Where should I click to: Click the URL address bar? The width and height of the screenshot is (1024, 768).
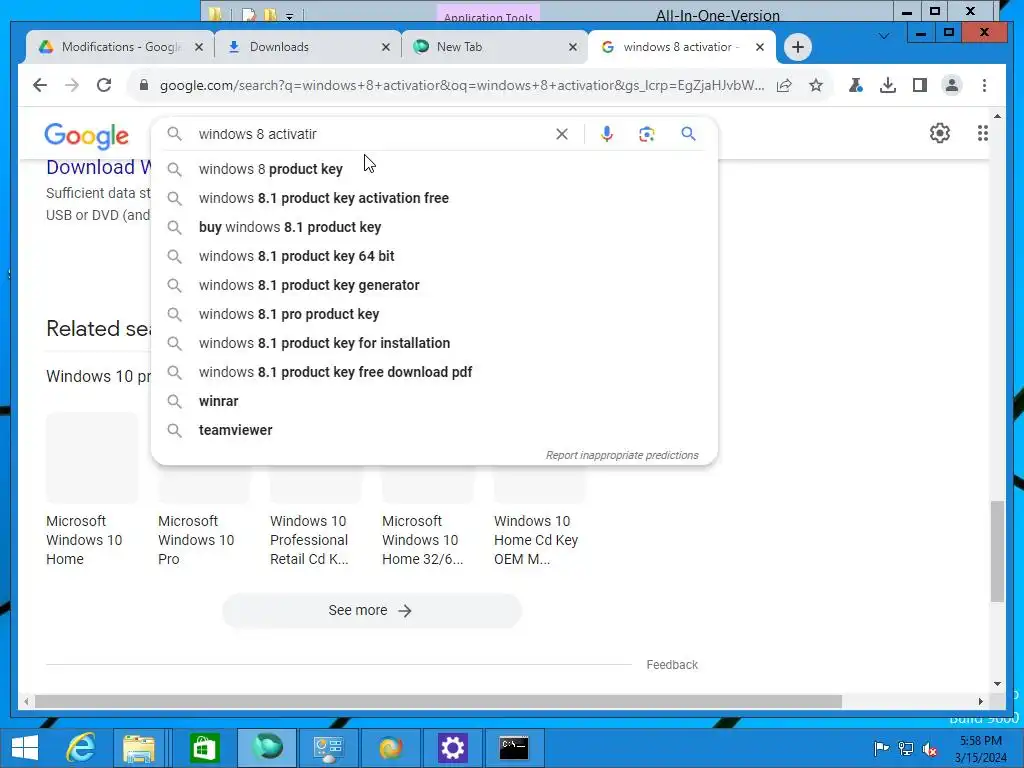(x=462, y=85)
